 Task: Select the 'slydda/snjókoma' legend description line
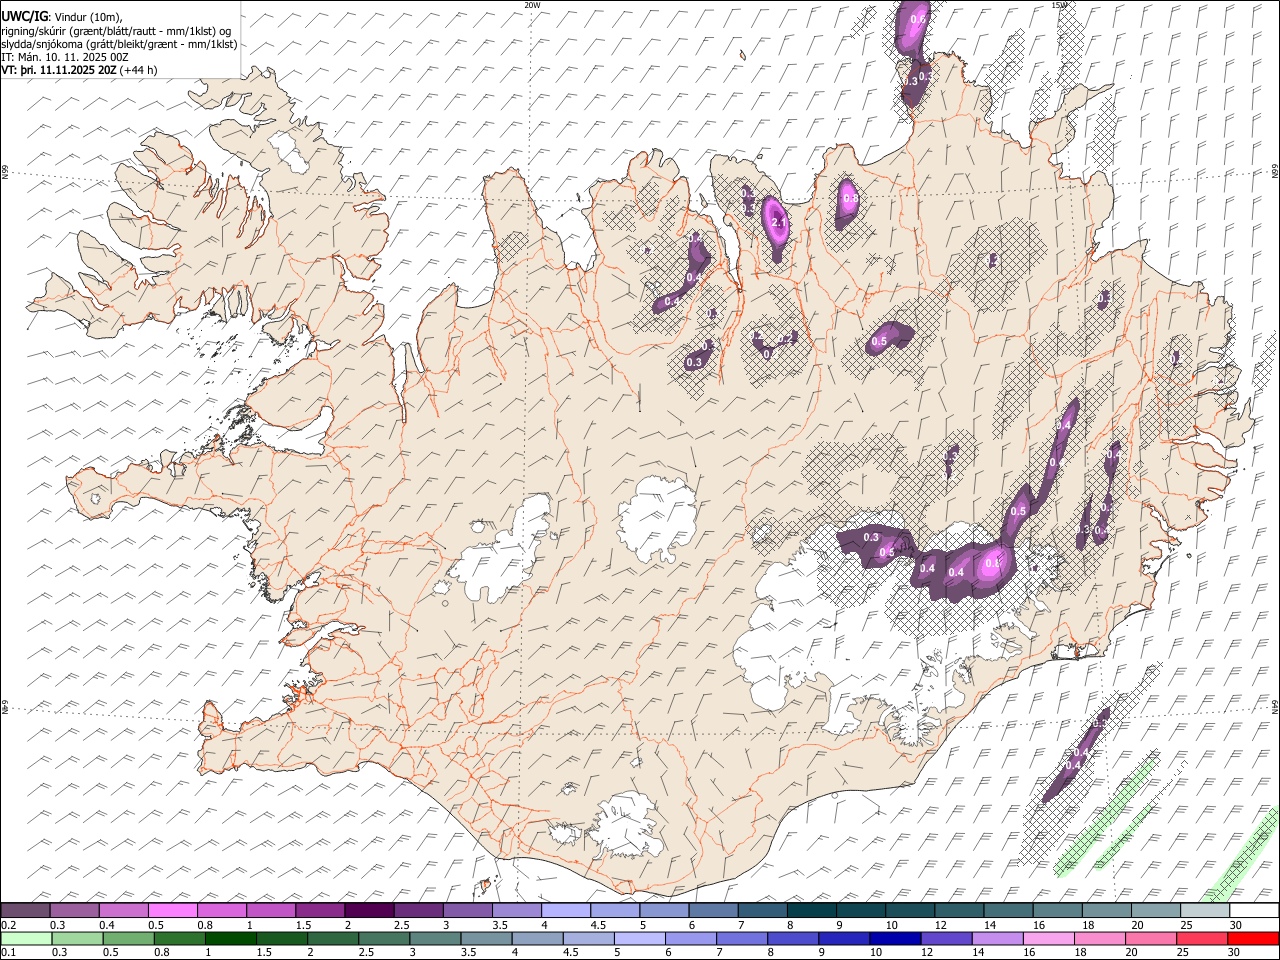119,44
